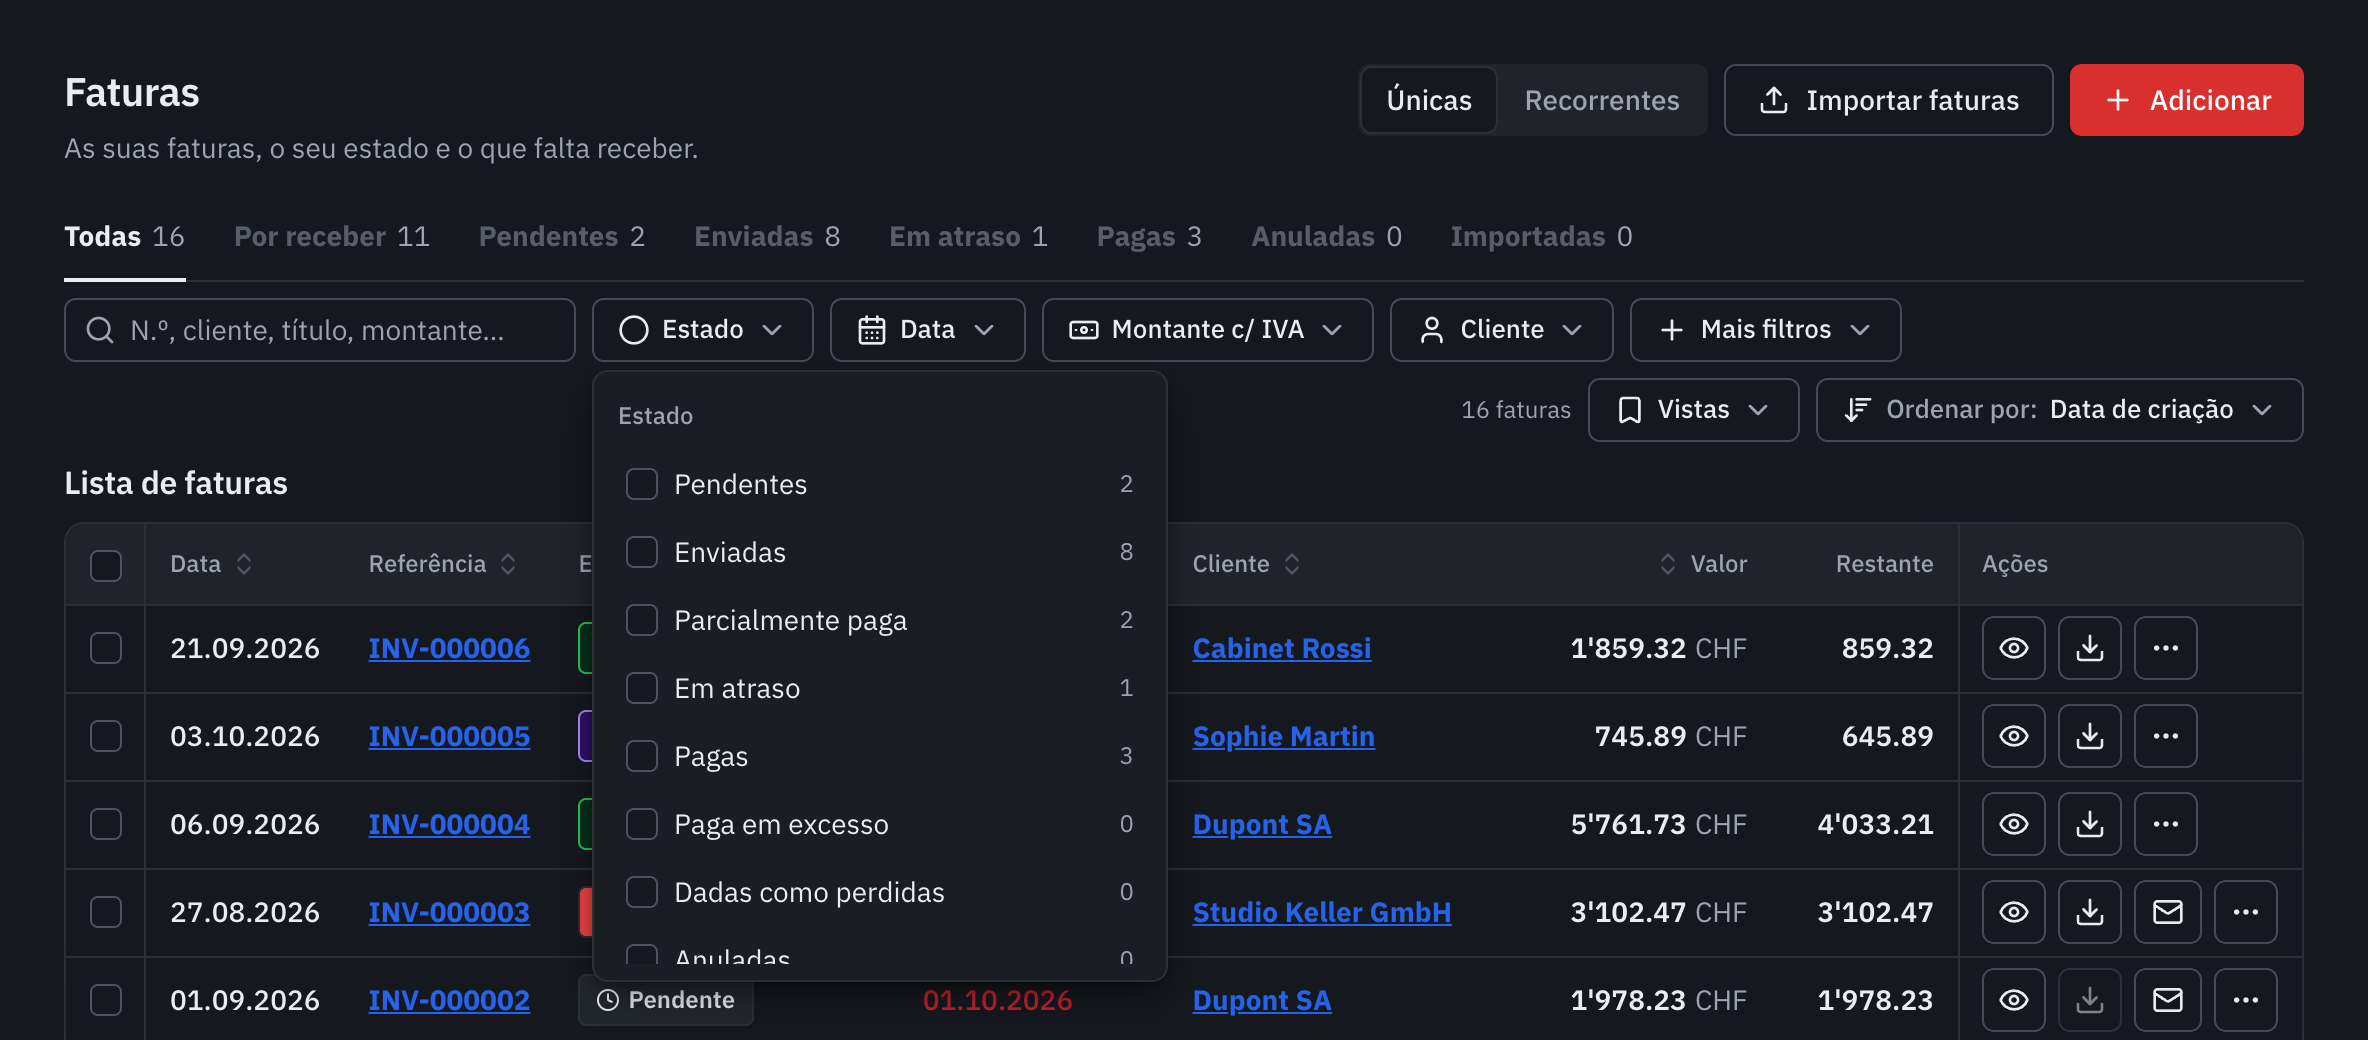The width and height of the screenshot is (2368, 1040).
Task: Switch to the Enviadas tab
Action: (767, 237)
